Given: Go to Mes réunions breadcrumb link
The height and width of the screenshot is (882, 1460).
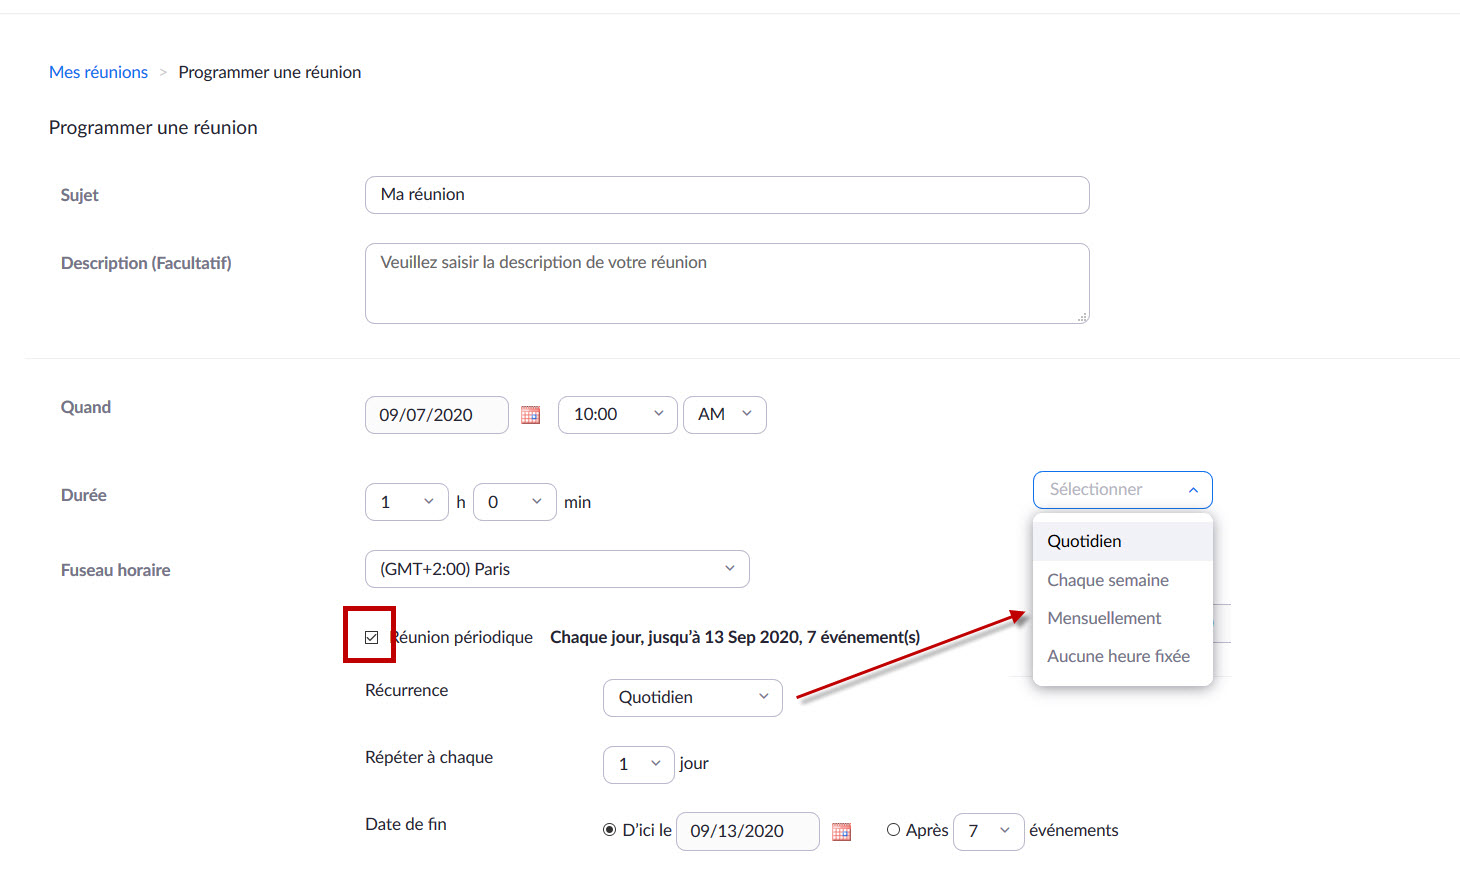Looking at the screenshot, I should click(98, 72).
